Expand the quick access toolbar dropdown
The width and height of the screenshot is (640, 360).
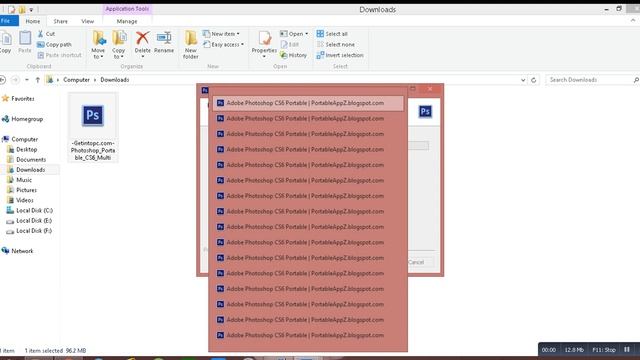(31, 9)
